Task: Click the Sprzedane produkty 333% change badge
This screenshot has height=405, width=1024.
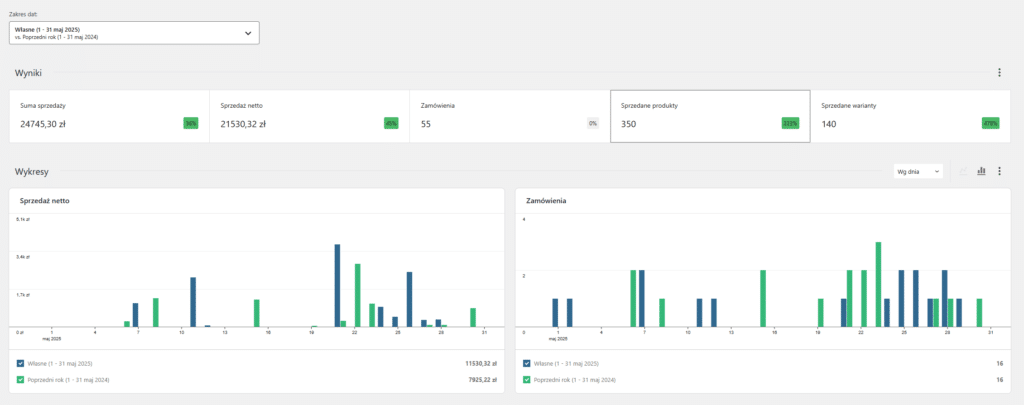Action: 790,124
